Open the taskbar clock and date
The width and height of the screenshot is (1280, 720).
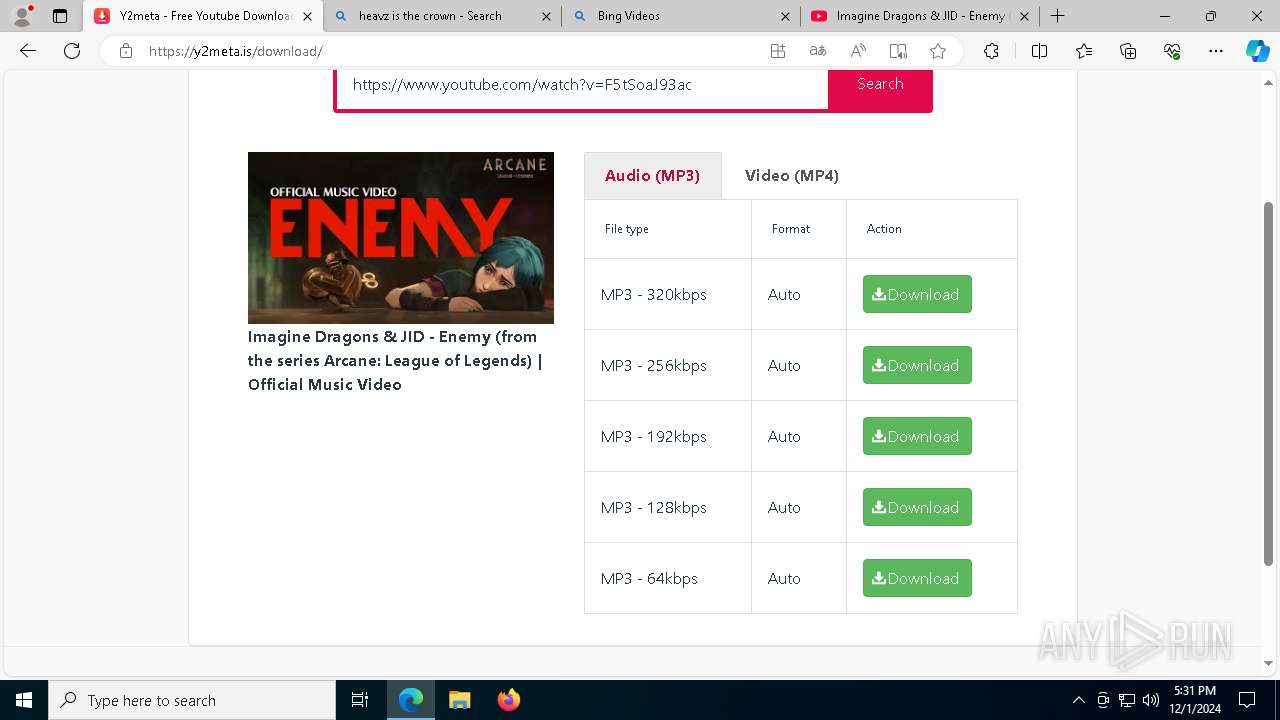(1195, 700)
